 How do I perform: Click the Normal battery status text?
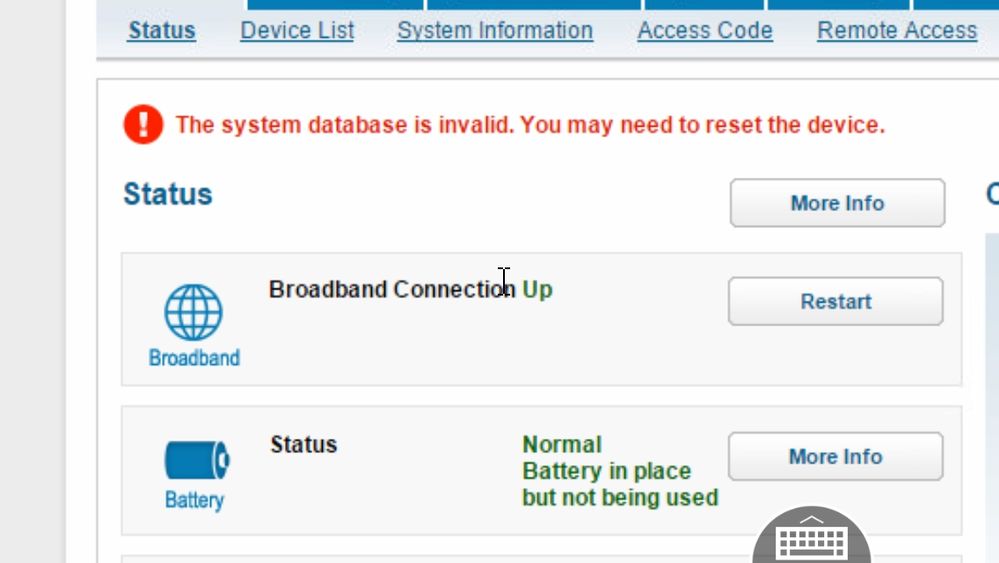562,444
